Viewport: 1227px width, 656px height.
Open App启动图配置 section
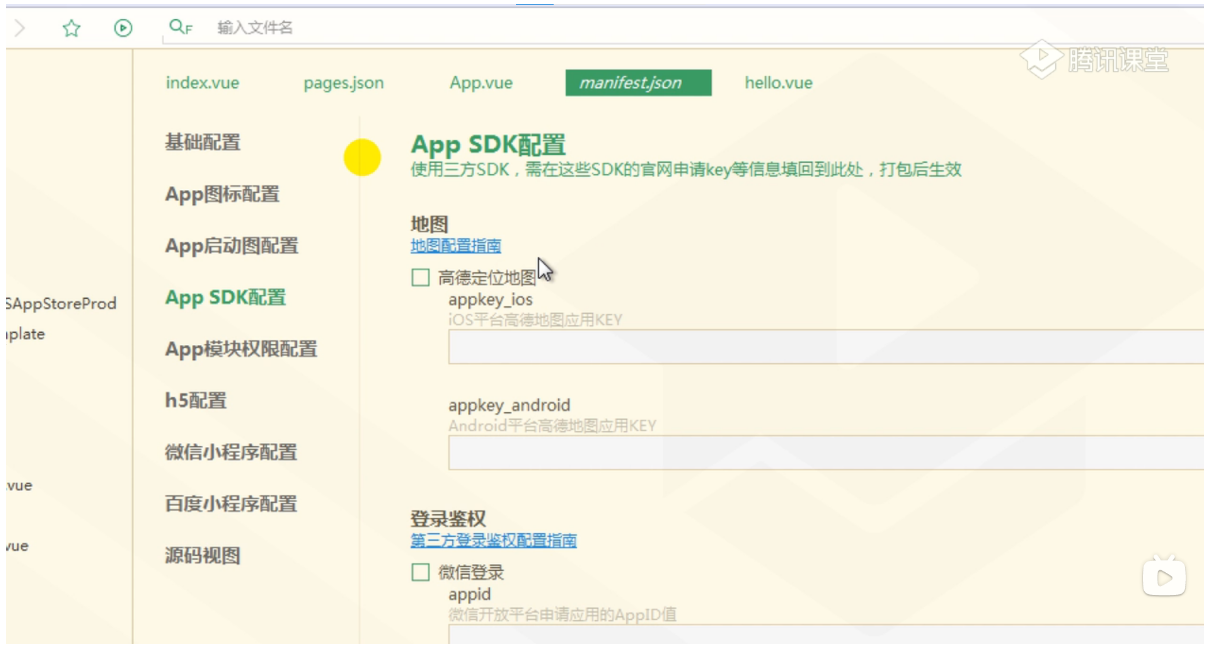(x=232, y=246)
